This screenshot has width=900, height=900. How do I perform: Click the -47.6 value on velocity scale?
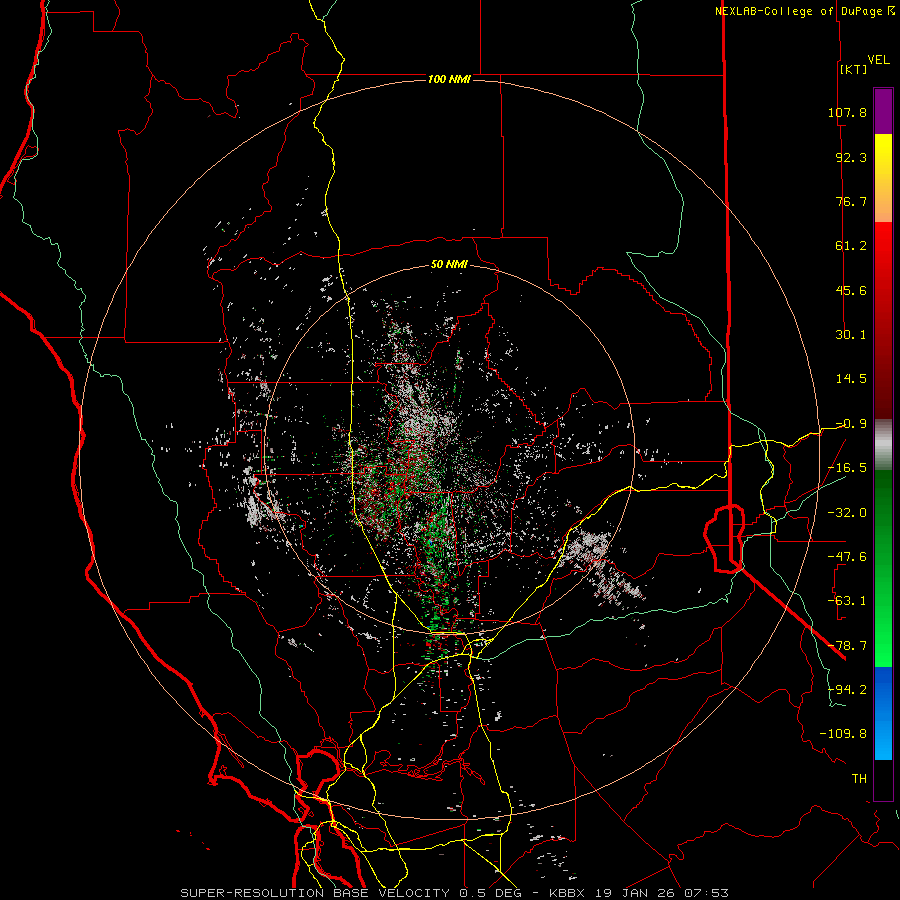847,557
